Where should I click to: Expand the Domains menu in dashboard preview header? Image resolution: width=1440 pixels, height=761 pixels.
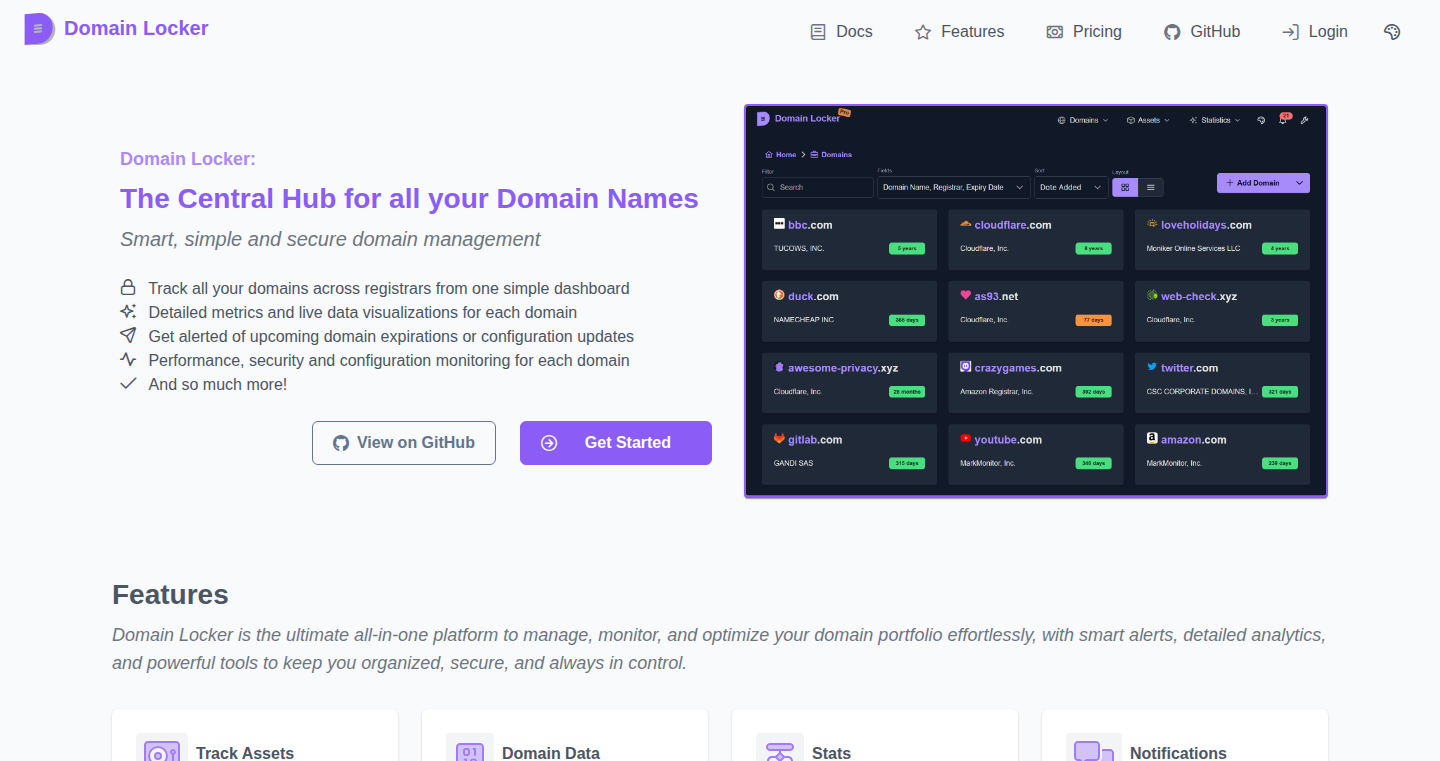pos(1084,120)
